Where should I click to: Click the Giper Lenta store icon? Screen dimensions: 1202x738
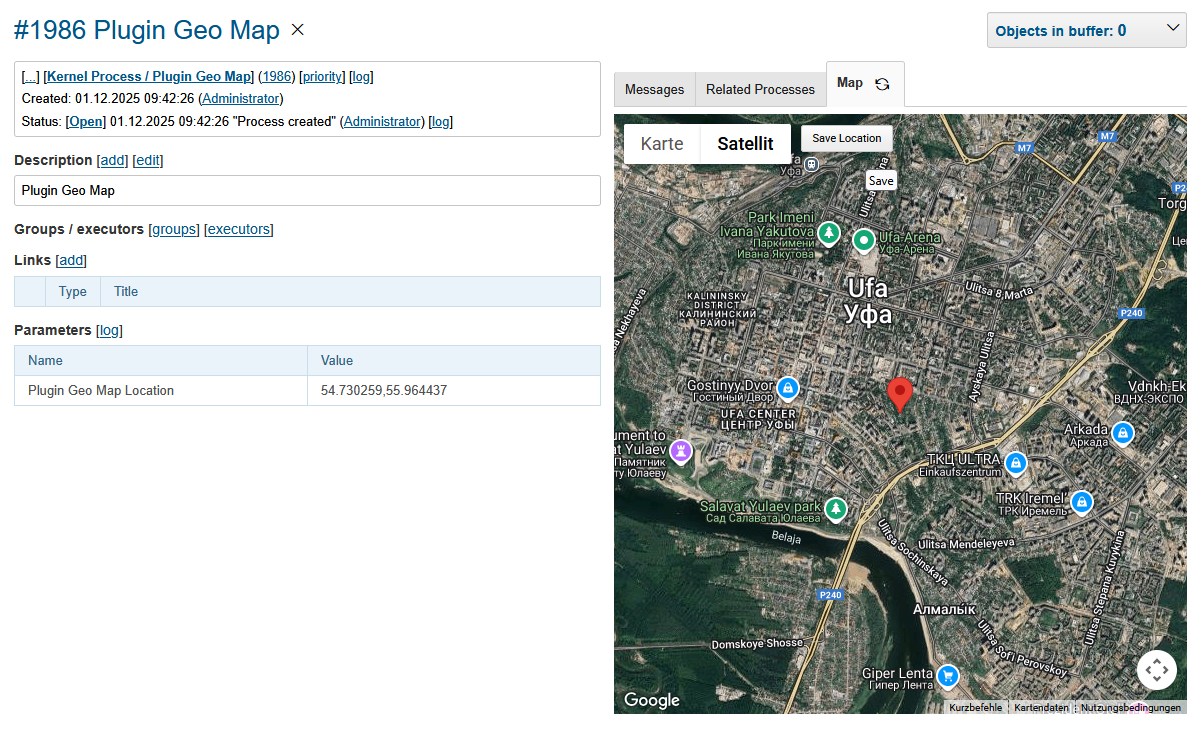(946, 675)
